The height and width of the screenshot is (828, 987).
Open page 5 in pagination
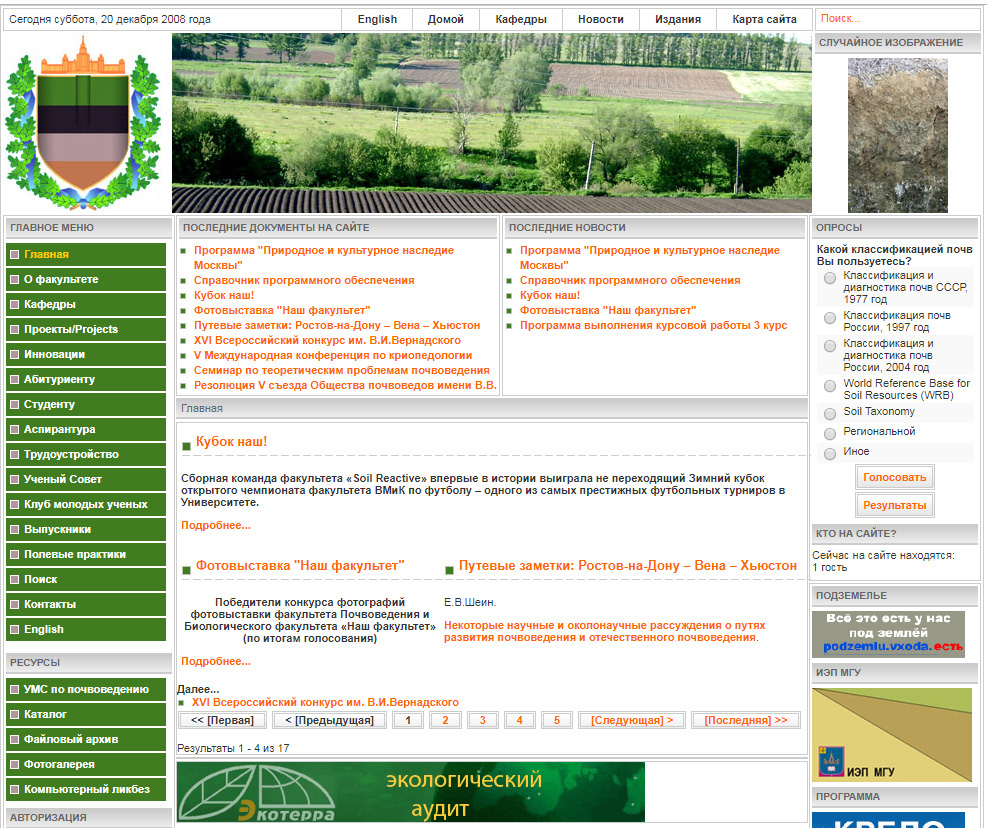[556, 720]
